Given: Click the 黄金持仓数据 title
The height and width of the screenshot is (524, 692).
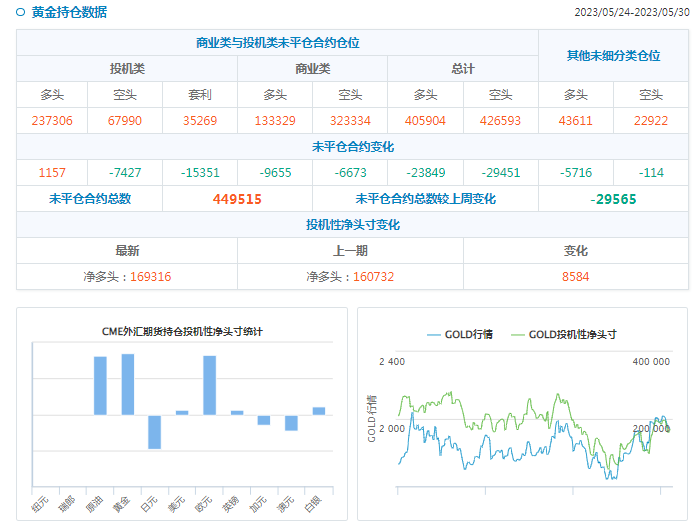Looking at the screenshot, I should click(x=69, y=13).
